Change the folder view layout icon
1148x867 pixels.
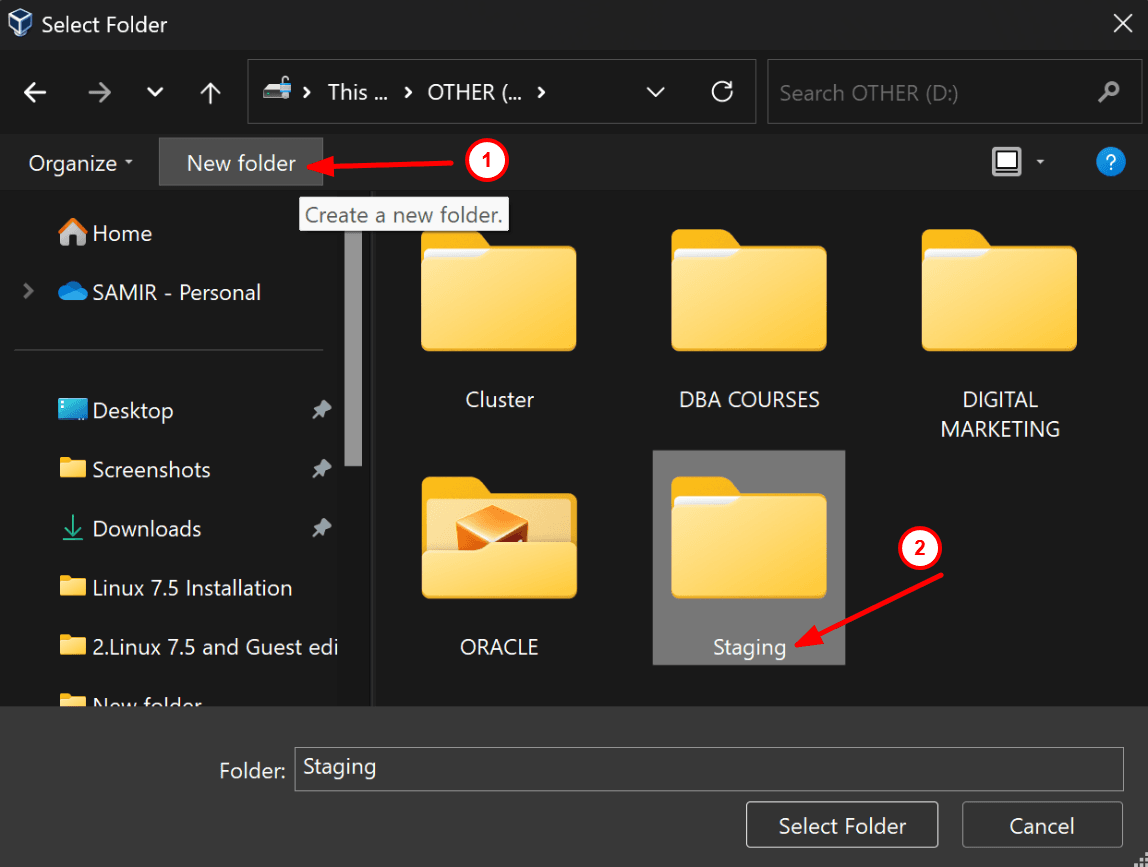click(x=1006, y=161)
